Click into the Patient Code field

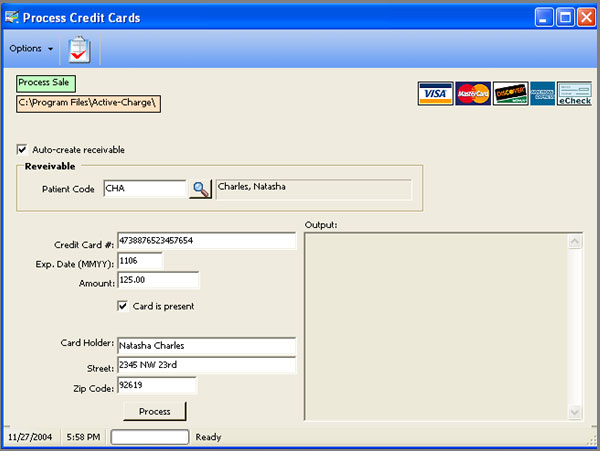[144, 188]
